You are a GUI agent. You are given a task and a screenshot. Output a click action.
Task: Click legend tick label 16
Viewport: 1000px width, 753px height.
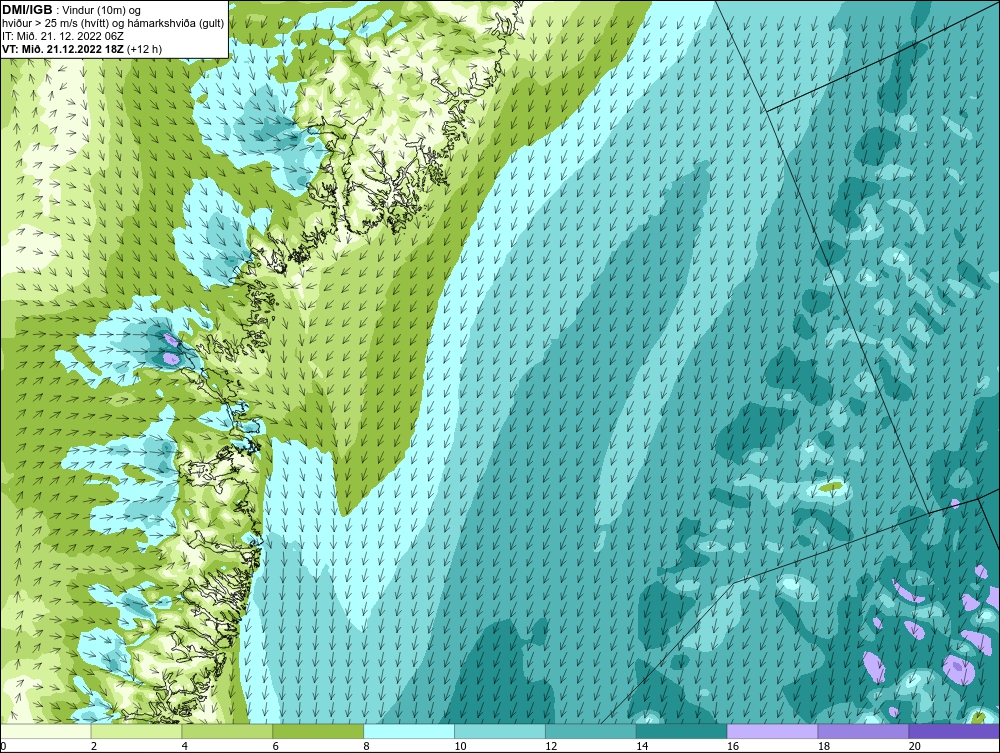pyautogui.click(x=733, y=746)
